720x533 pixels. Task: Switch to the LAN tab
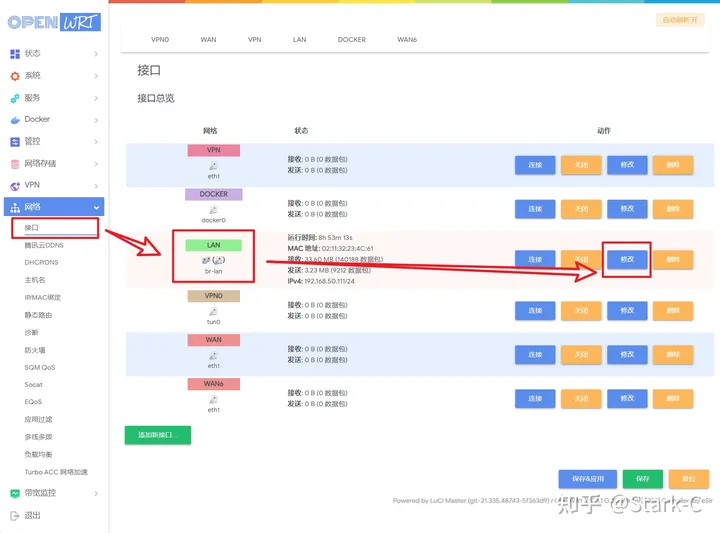coord(299,39)
